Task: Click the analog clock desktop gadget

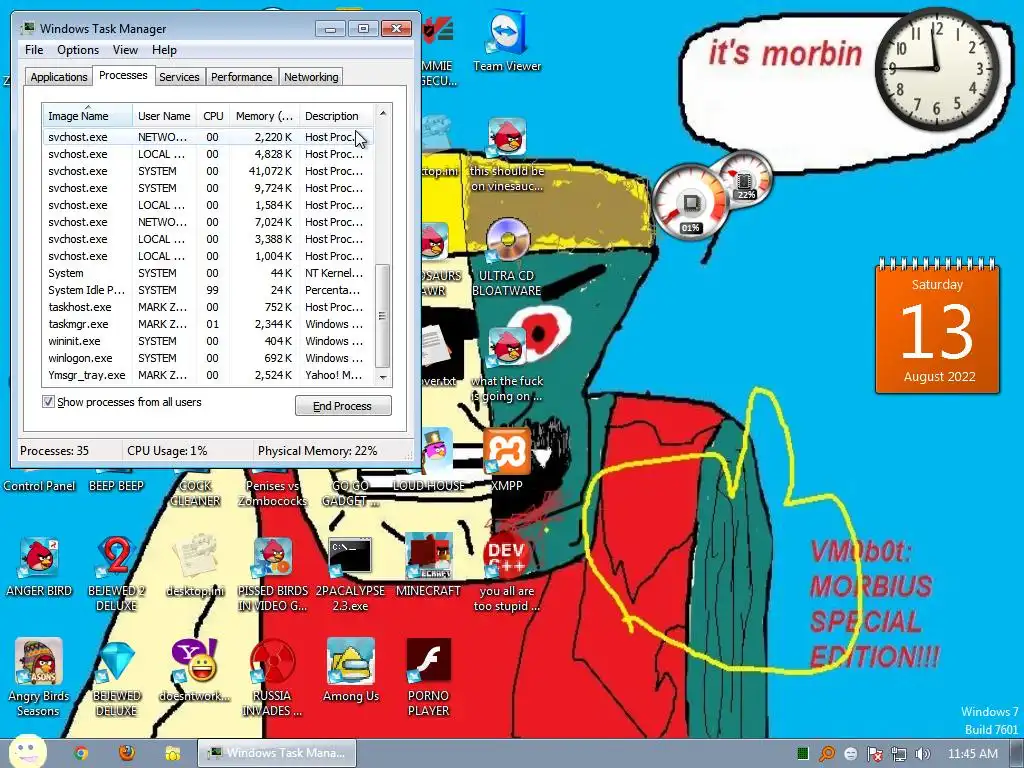Action: [x=936, y=69]
